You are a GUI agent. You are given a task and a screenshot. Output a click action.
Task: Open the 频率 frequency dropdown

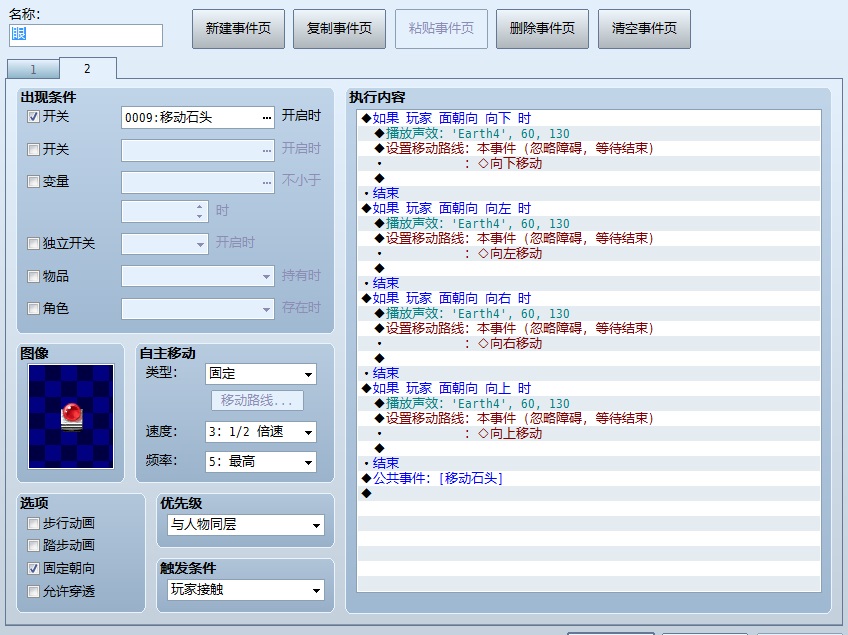(x=261, y=462)
